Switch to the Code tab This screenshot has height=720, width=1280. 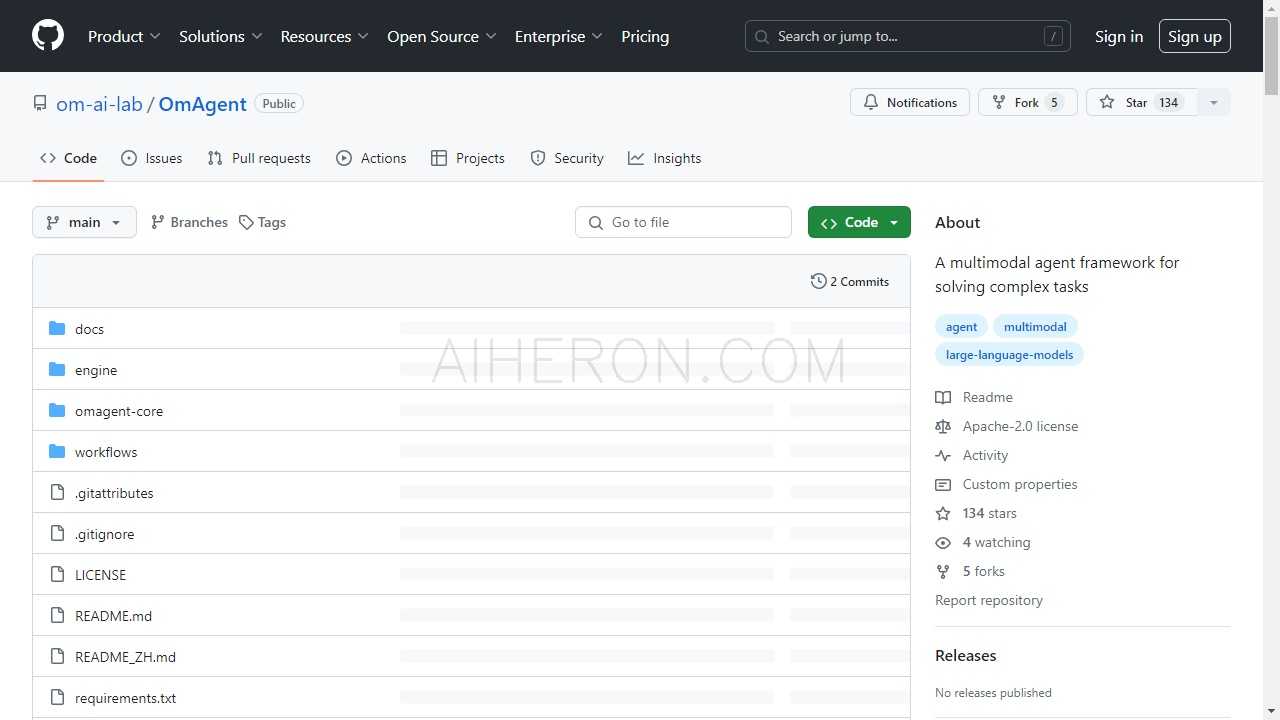pyautogui.click(x=68, y=158)
